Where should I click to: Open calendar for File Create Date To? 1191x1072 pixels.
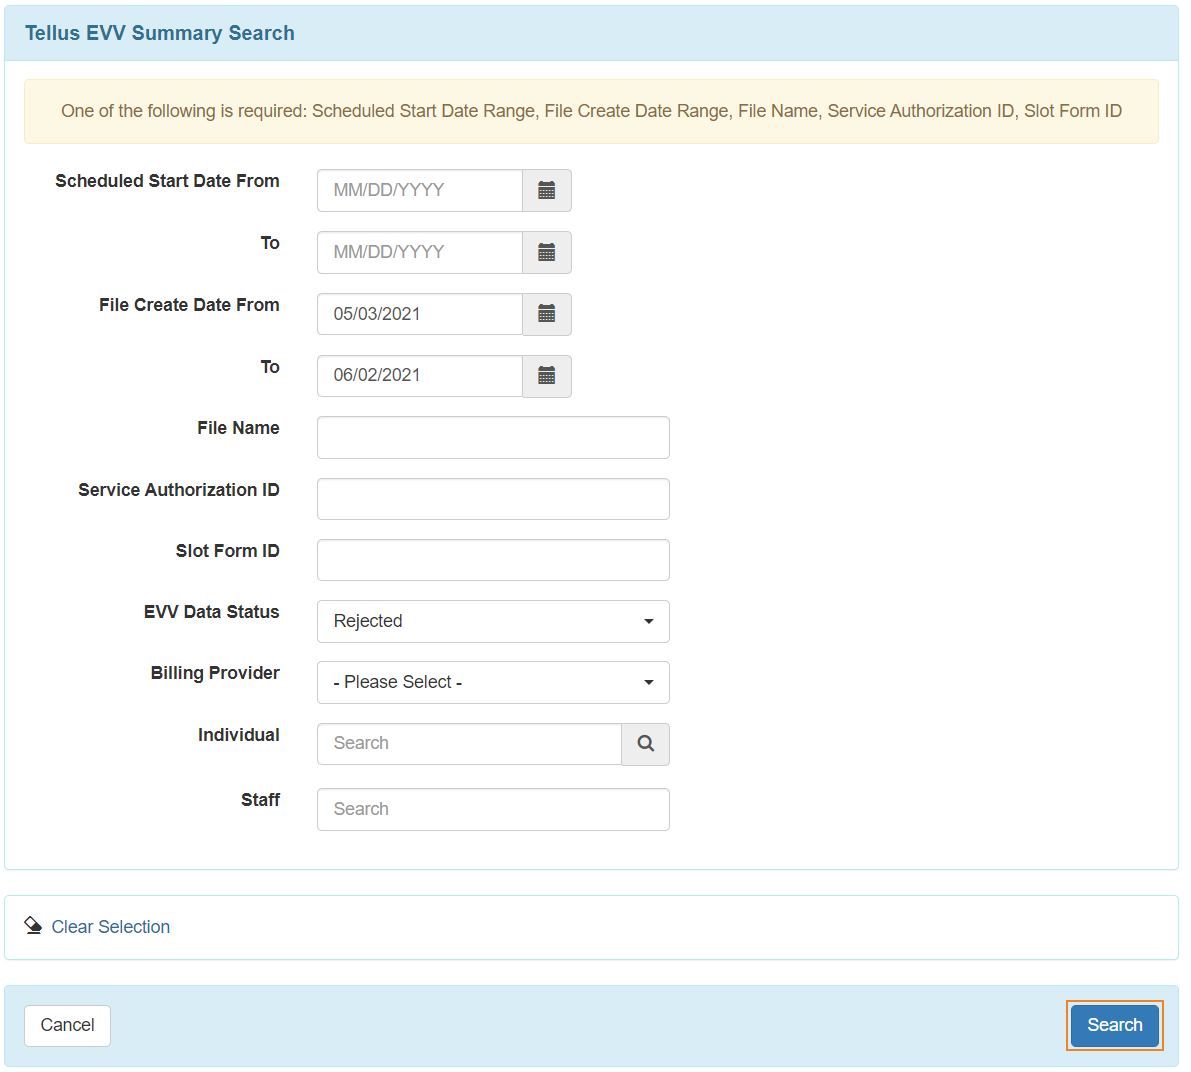coord(547,375)
